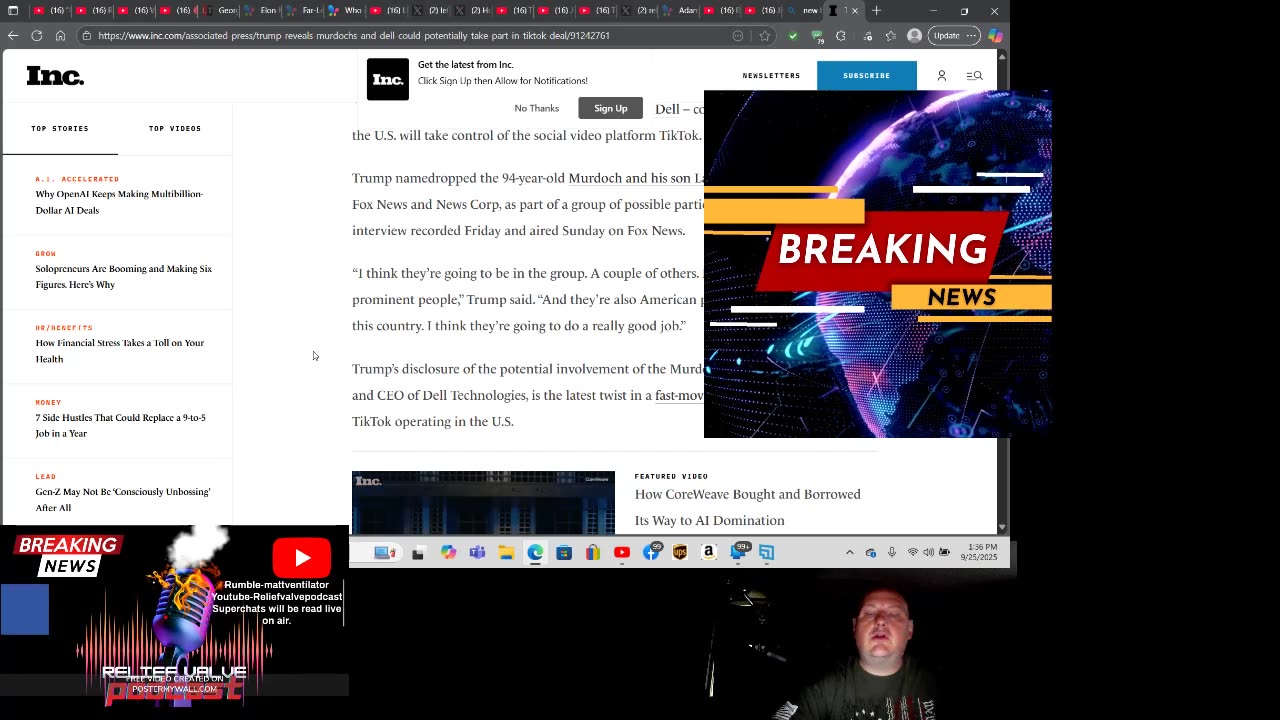Viewport: 1280px width, 720px height.
Task: Open the Financial Stress health story
Action: 120,351
